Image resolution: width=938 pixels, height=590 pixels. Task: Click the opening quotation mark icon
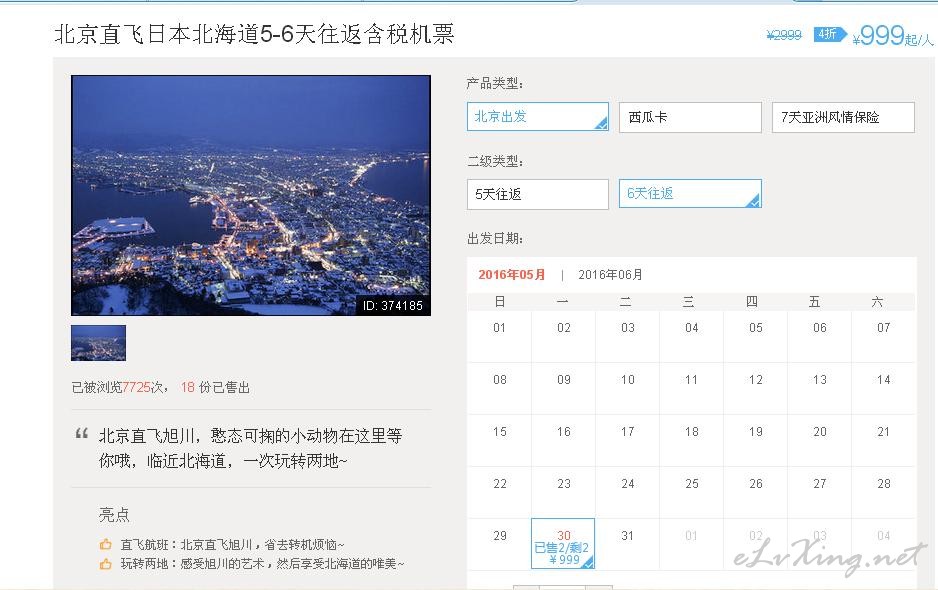[82, 433]
